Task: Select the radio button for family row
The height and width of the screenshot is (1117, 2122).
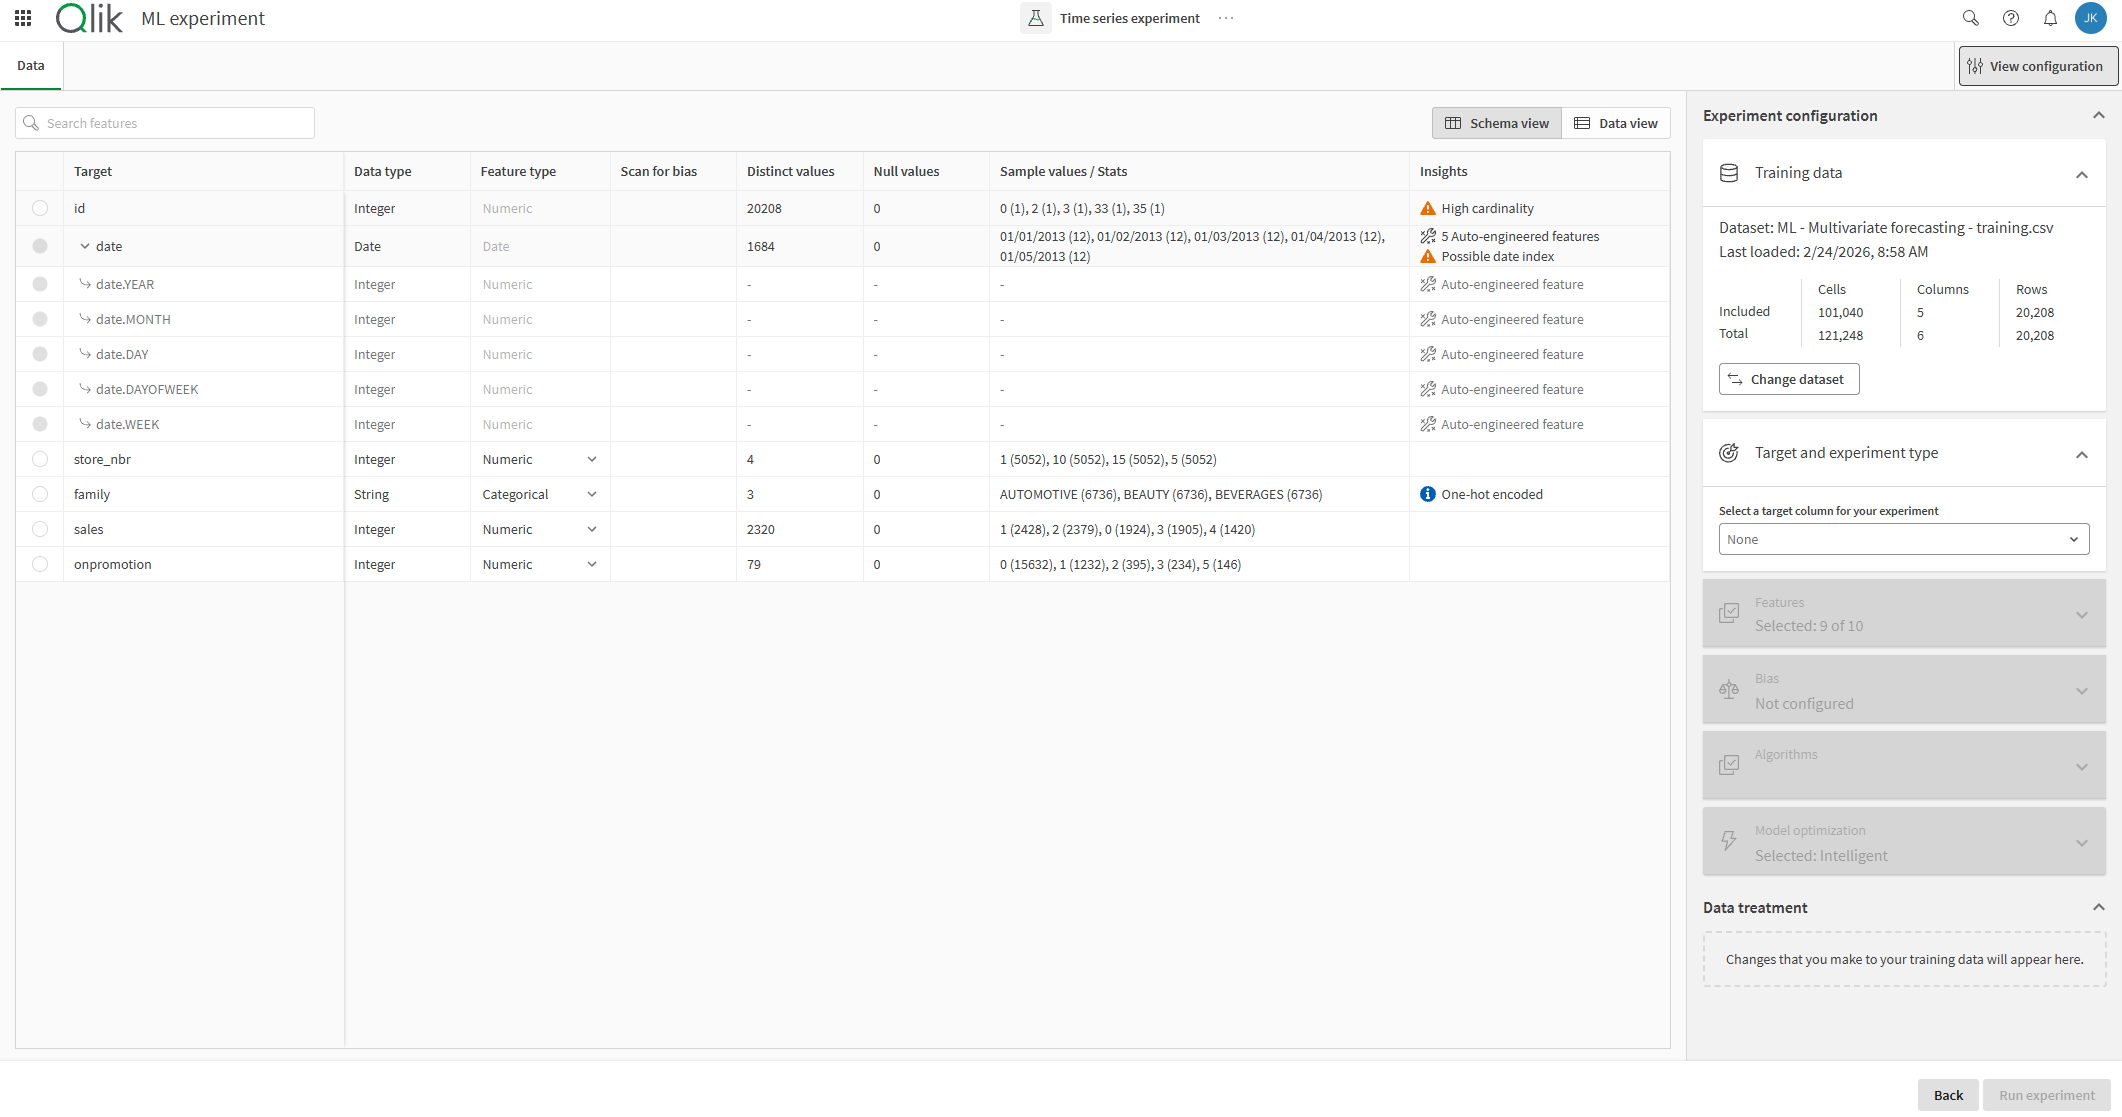Action: pos(40,494)
